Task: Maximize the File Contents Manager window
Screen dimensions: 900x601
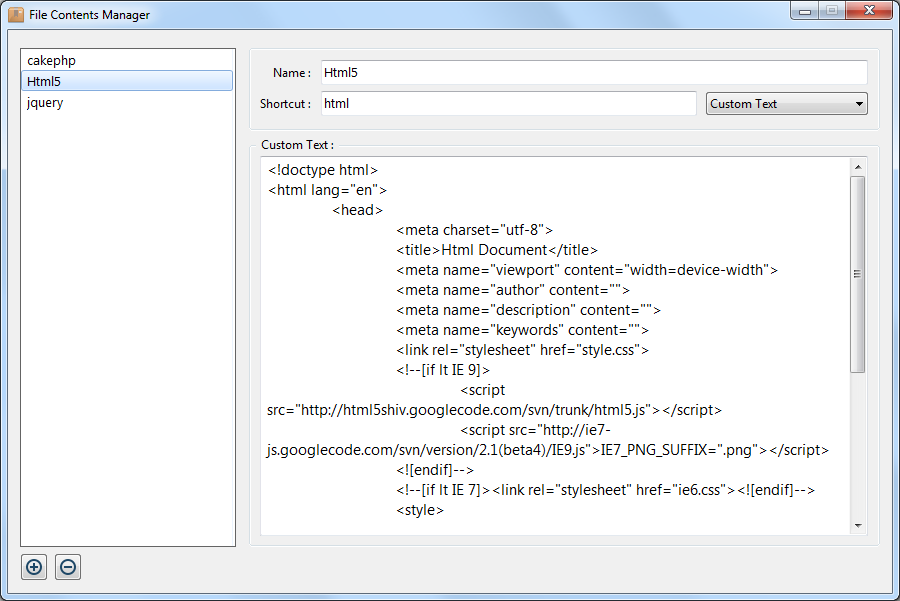Action: pos(832,11)
